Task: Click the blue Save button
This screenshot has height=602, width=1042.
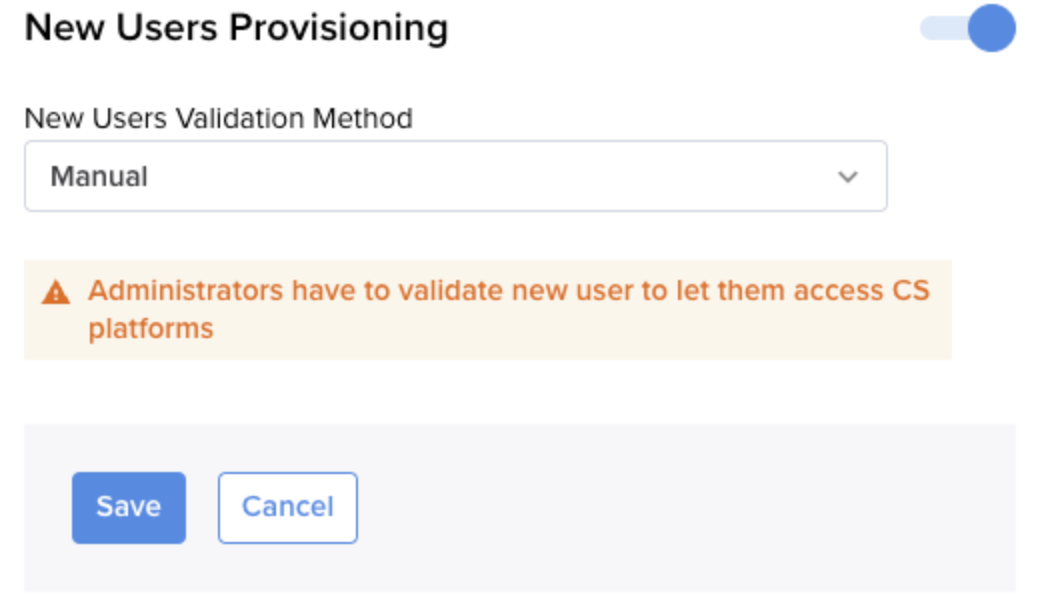Action: click(x=129, y=508)
